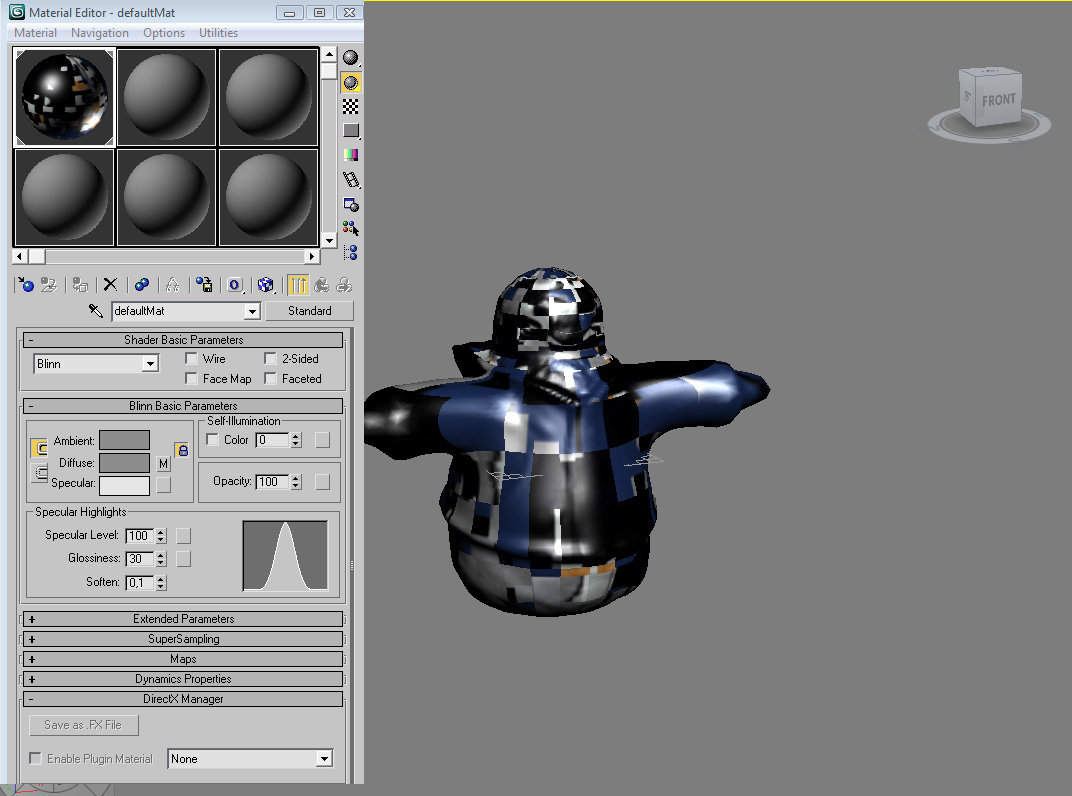Toggle Show Map in Viewport

pos(266,285)
